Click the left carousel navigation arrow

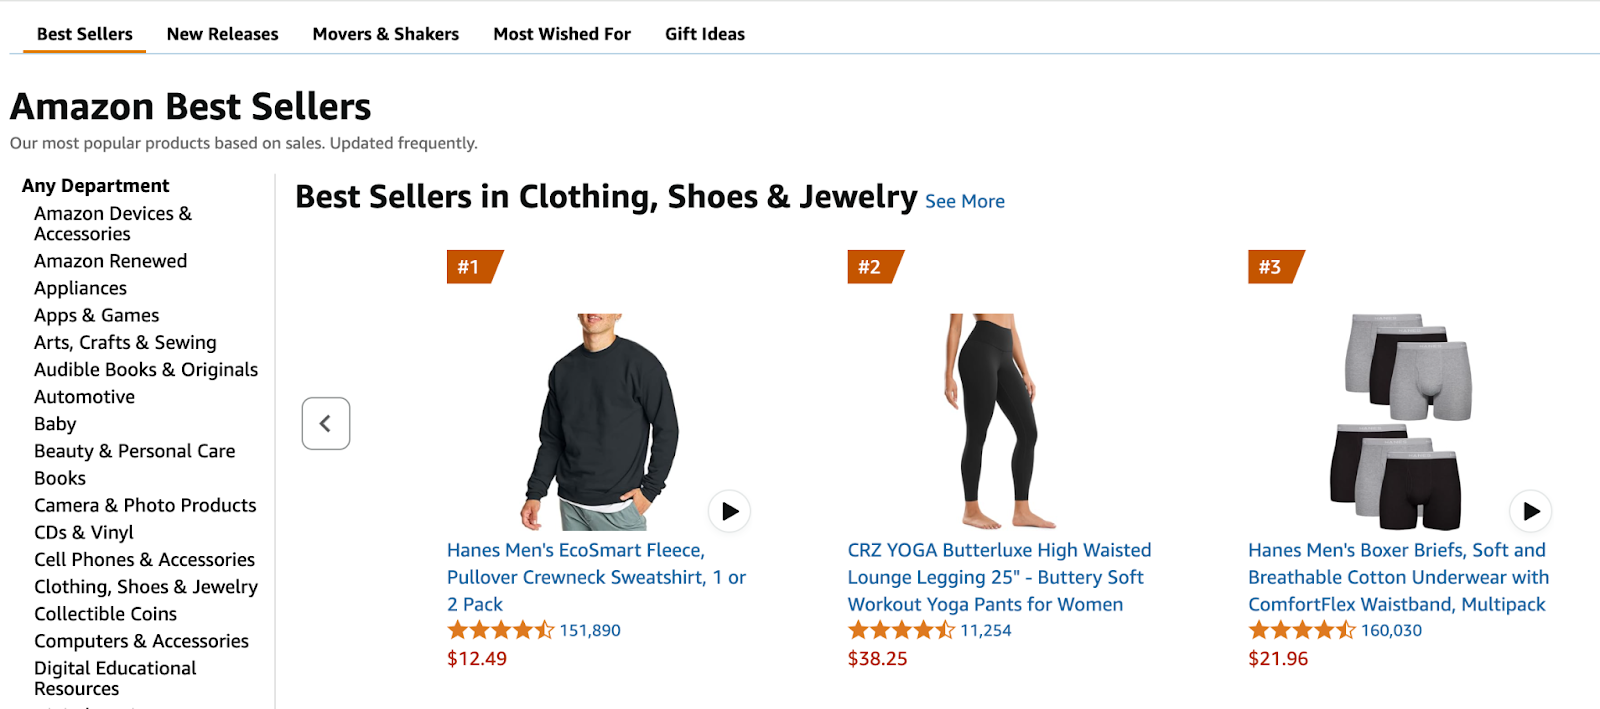(325, 423)
